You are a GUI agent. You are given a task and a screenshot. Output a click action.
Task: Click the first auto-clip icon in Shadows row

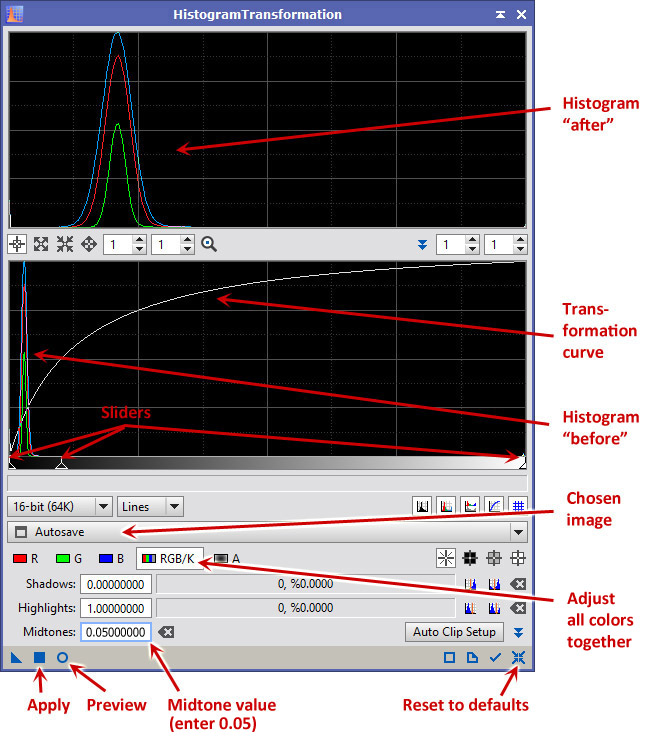[470, 584]
